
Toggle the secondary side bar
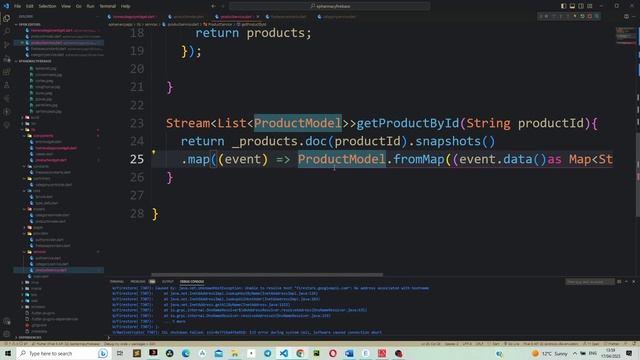click(581, 6)
